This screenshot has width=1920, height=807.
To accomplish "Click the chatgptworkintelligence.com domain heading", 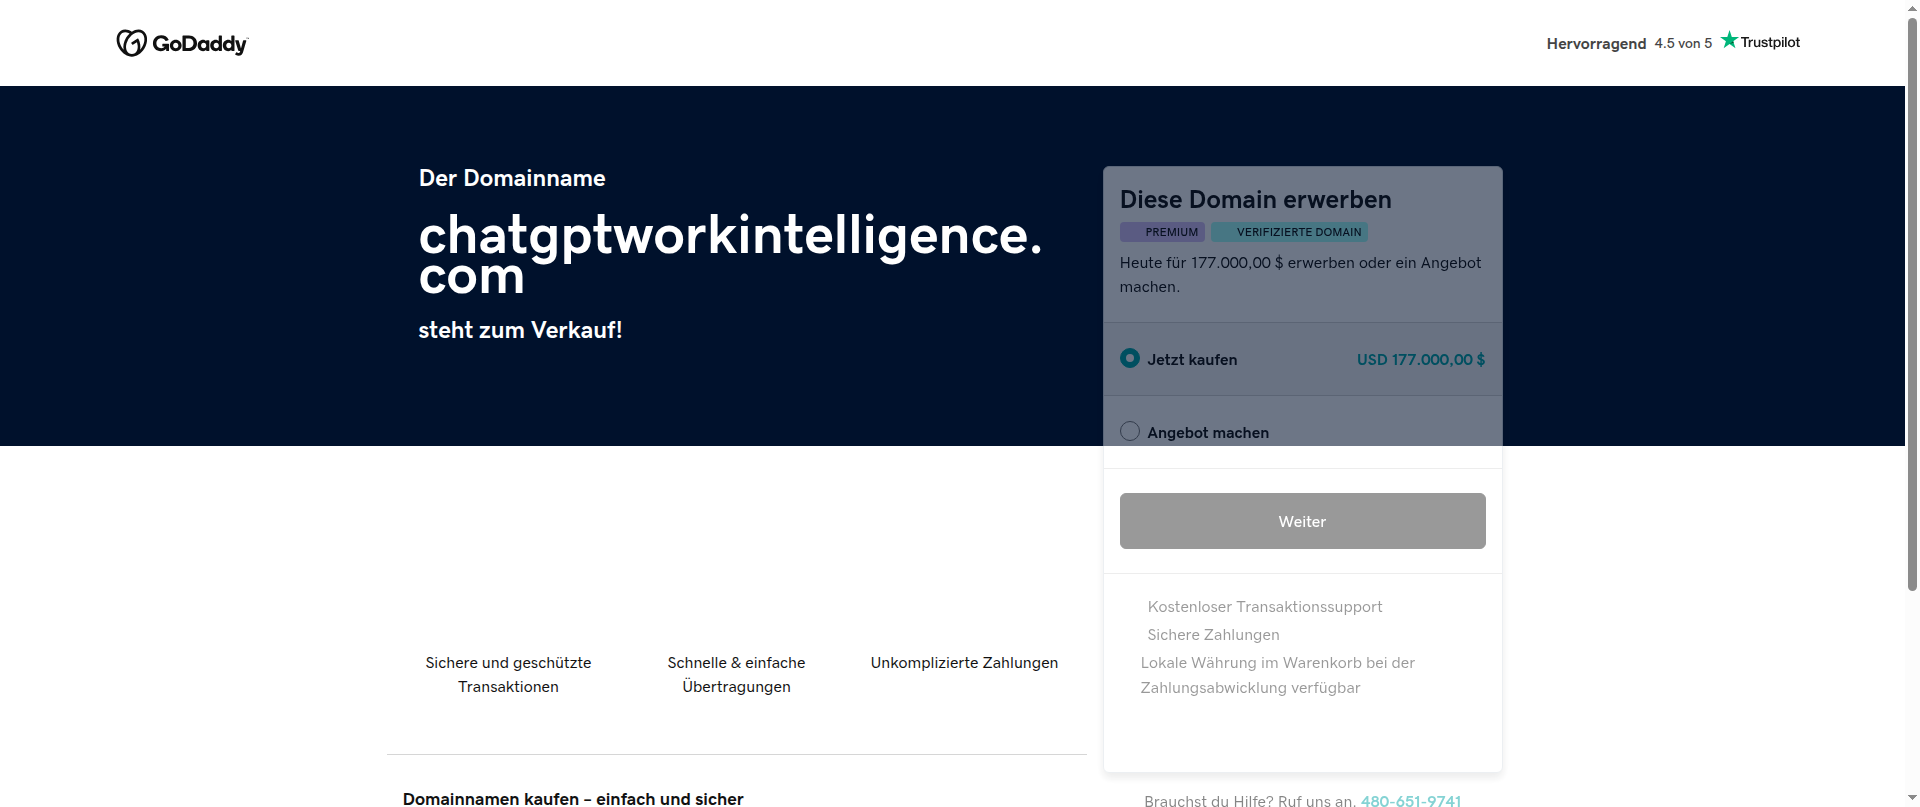I will (730, 255).
